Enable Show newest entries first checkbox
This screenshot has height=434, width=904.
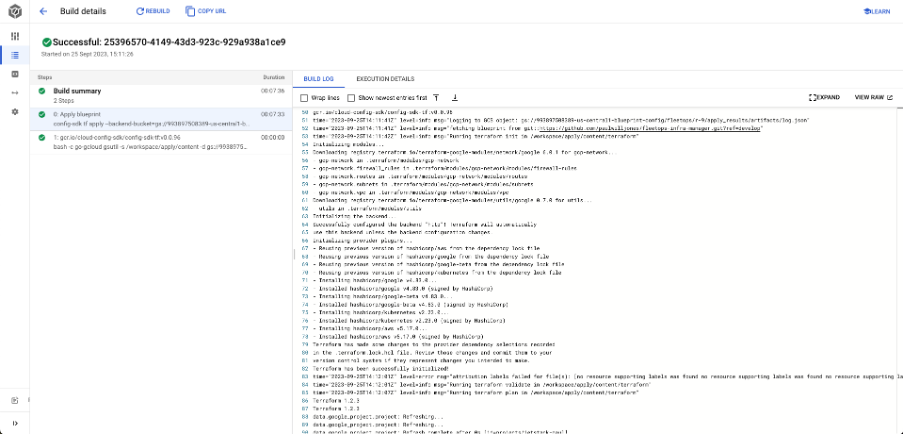pos(351,98)
